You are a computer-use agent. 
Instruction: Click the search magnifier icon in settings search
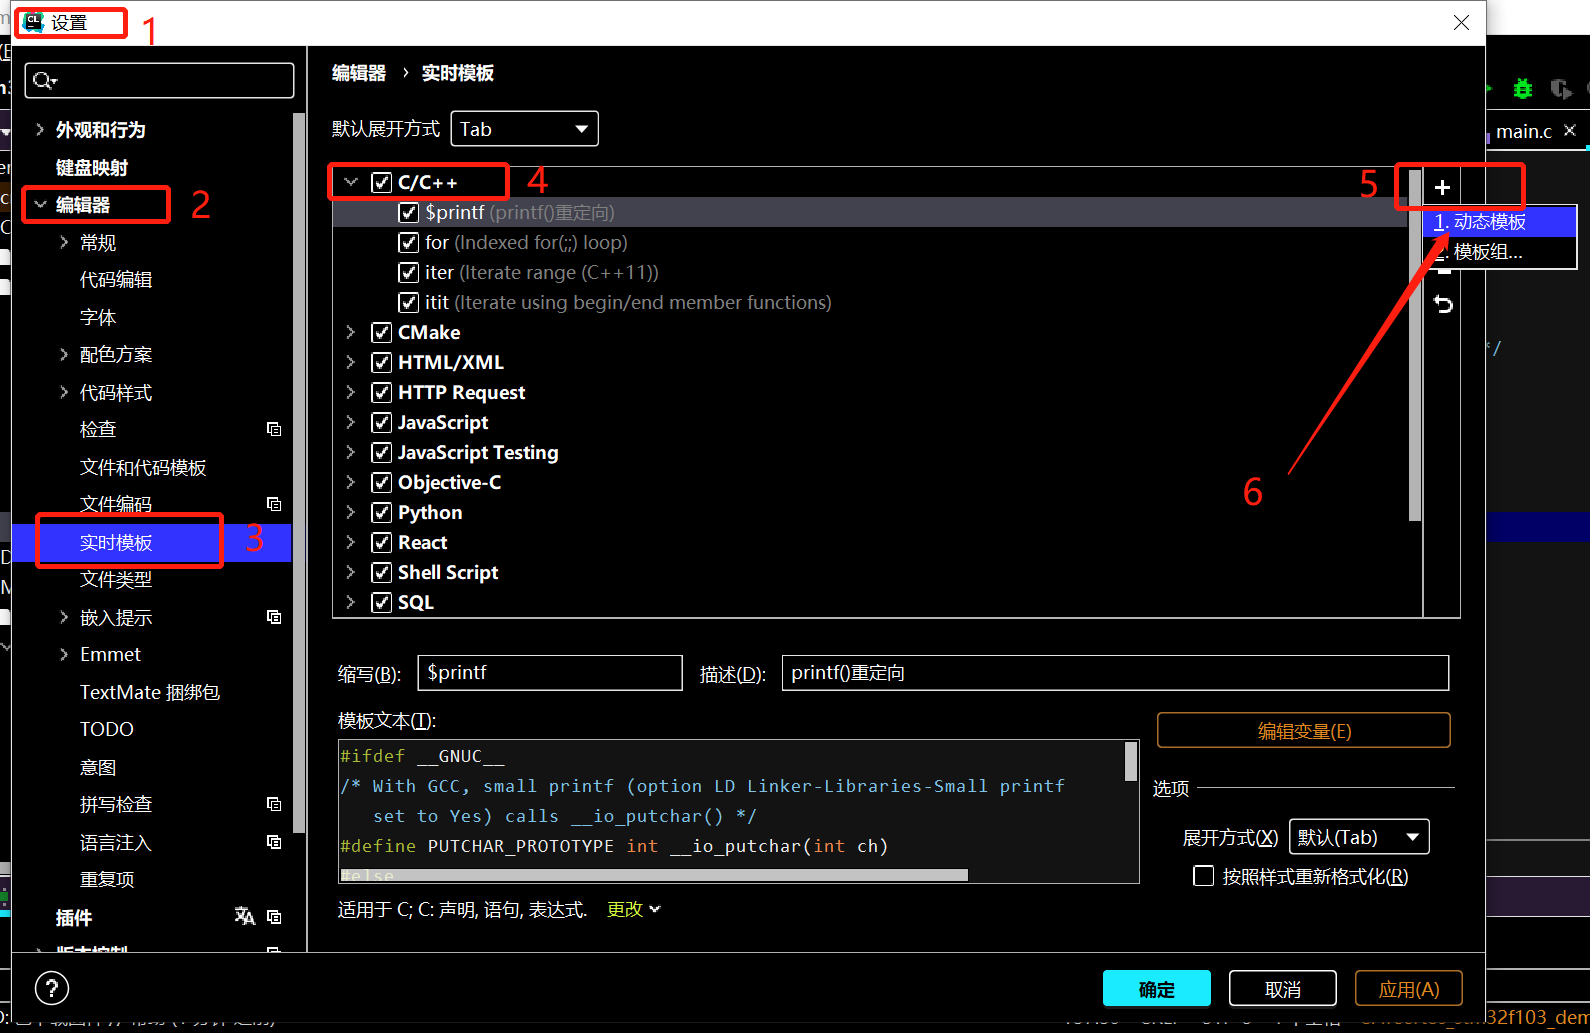(44, 80)
